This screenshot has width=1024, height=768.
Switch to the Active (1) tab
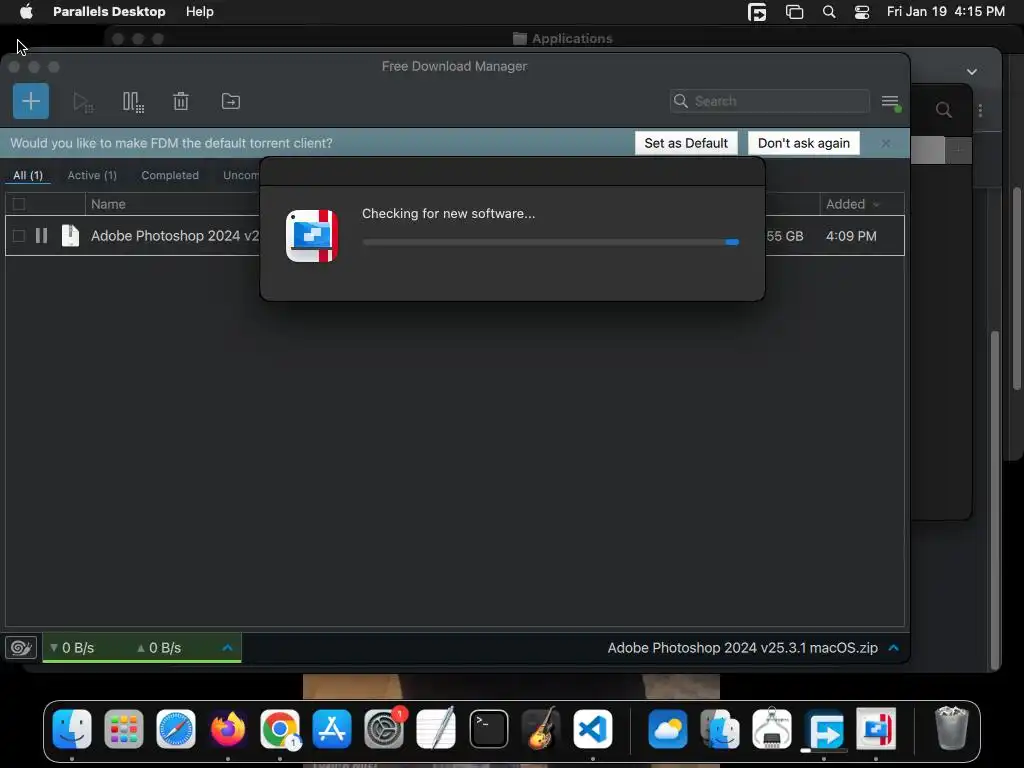pos(92,176)
